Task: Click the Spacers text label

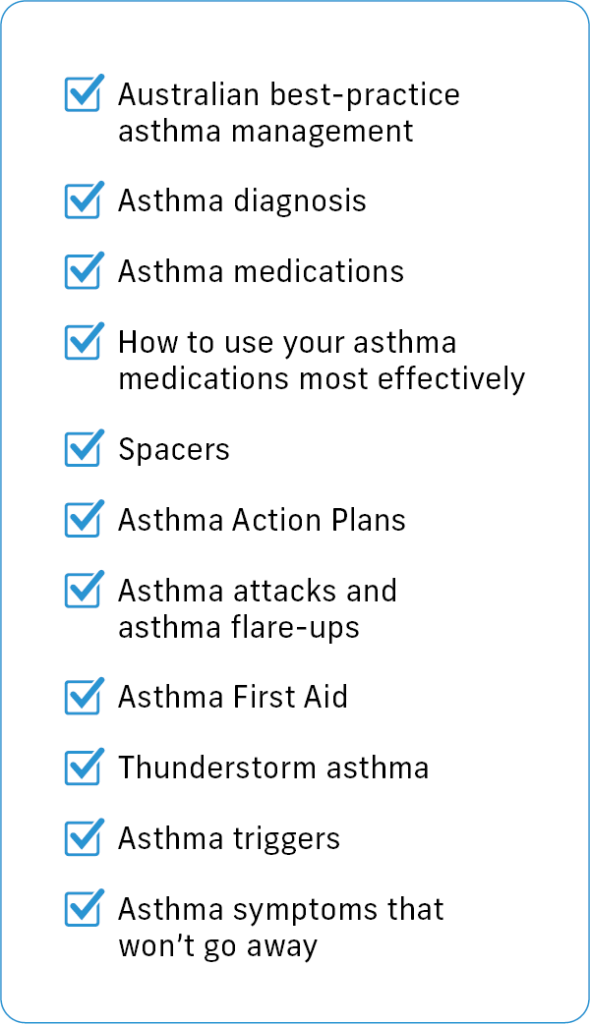Action: click(174, 451)
